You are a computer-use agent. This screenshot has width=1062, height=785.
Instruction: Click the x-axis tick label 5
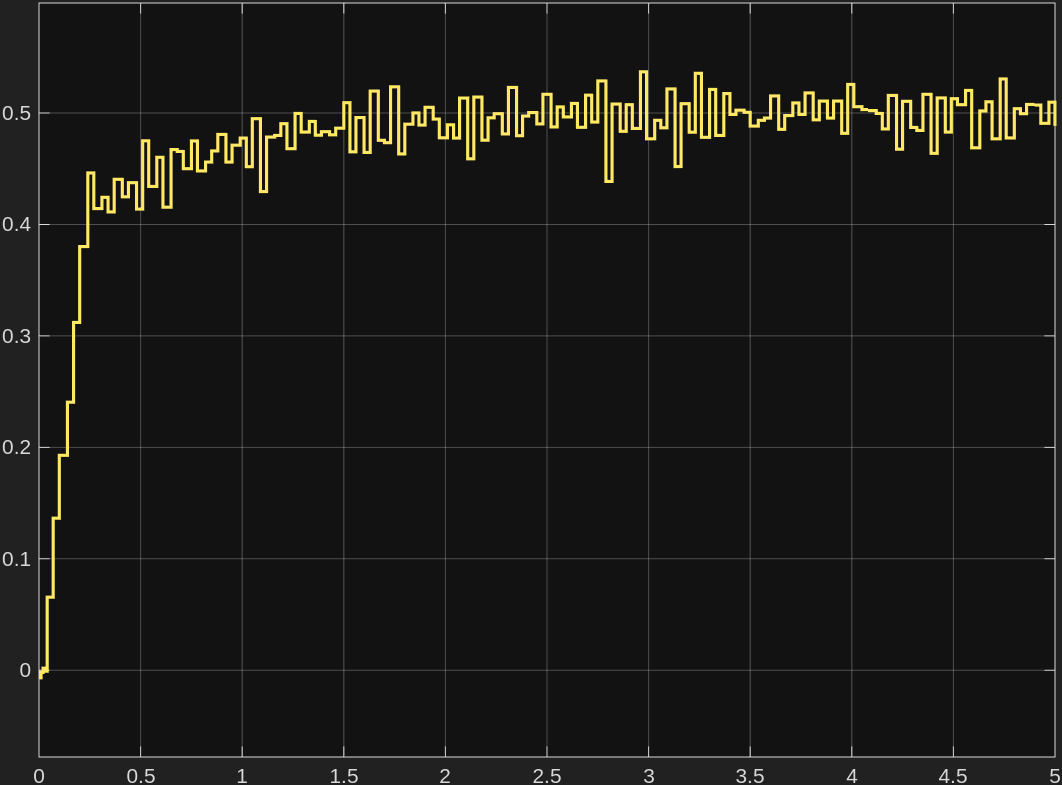coord(1053,775)
